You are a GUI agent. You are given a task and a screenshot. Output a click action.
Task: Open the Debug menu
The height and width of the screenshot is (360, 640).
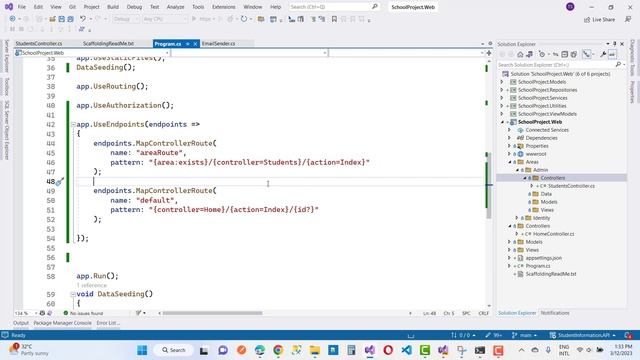(x=134, y=7)
